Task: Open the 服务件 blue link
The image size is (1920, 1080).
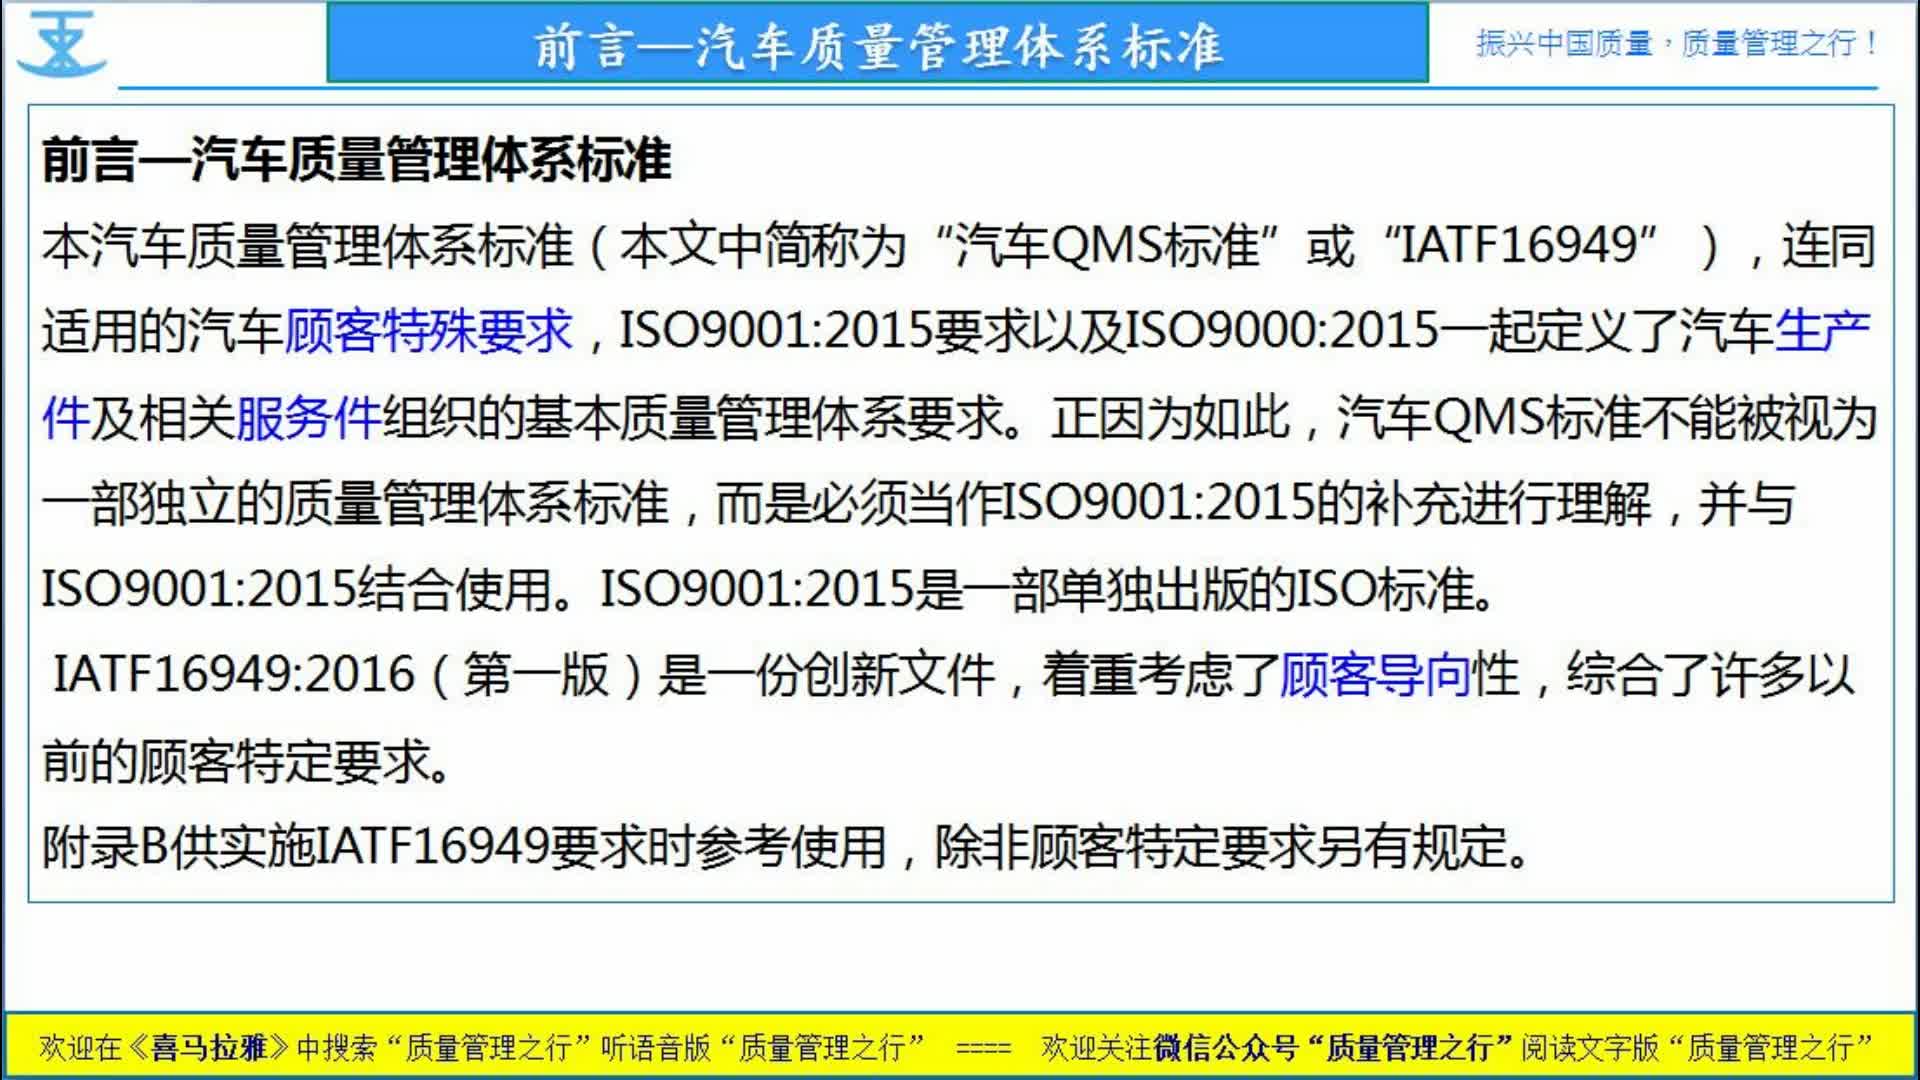Action: [308, 417]
